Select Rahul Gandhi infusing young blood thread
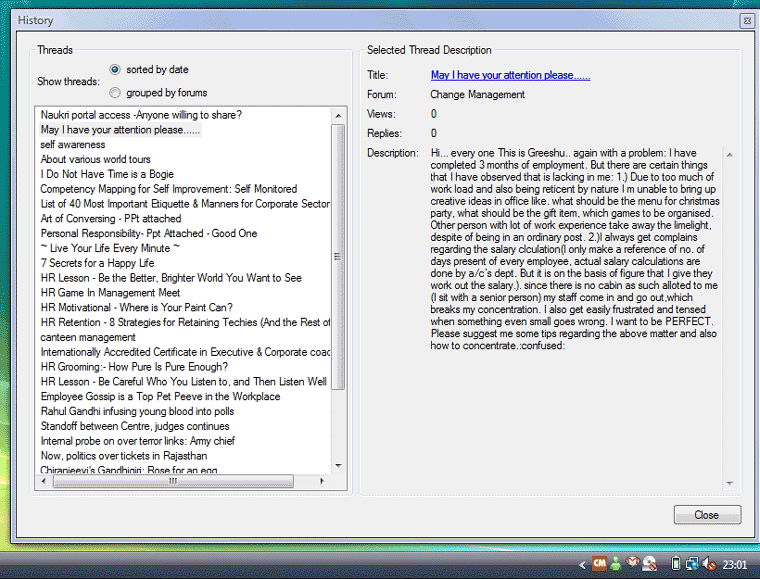760x579 pixels. click(137, 411)
